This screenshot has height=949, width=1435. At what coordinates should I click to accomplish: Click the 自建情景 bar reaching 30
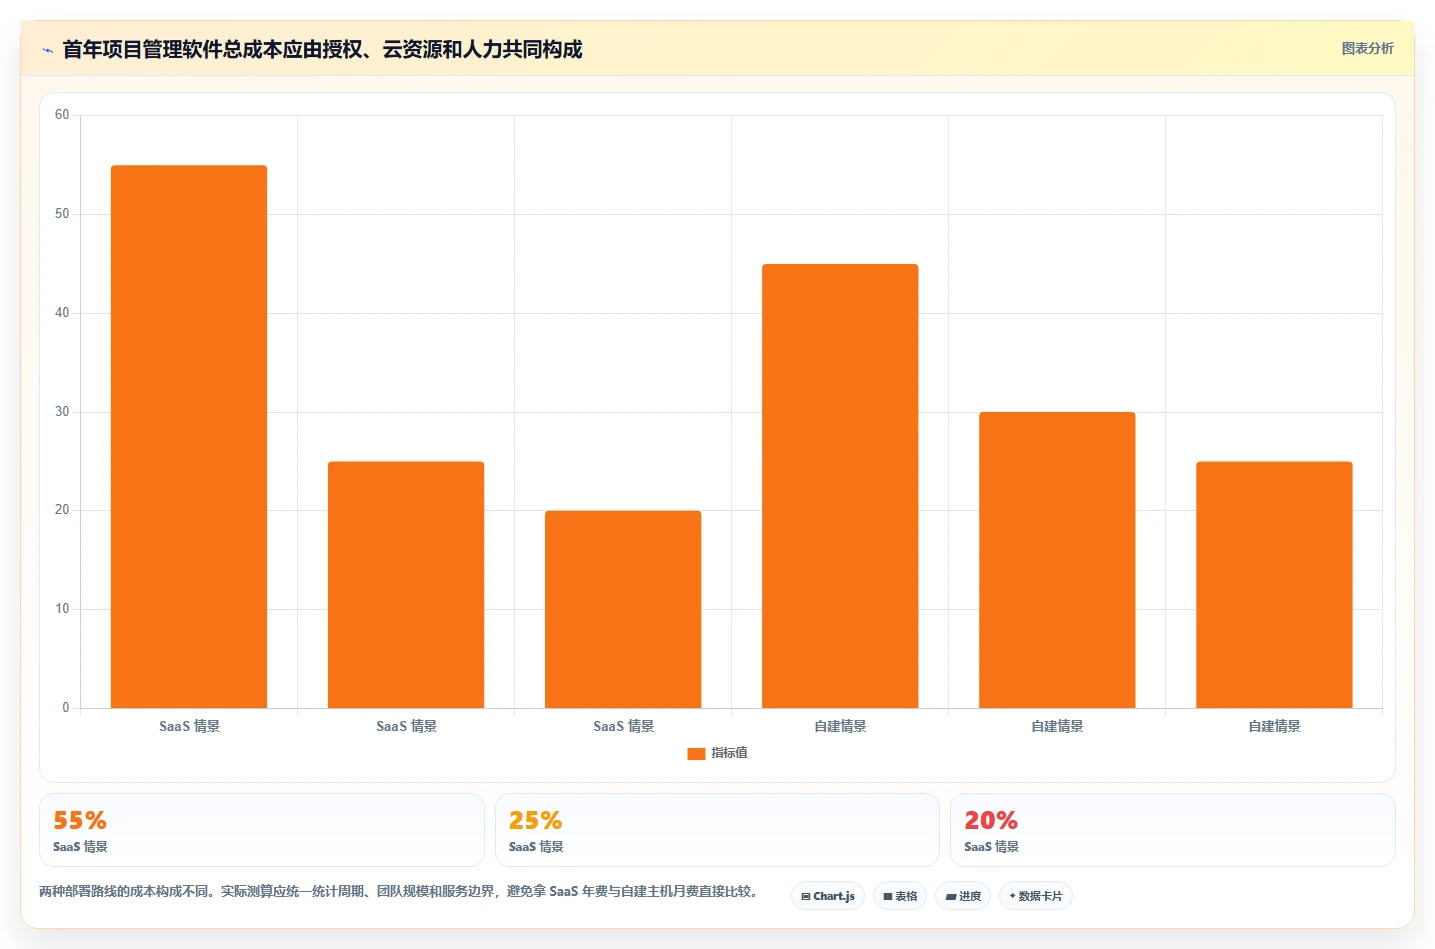pyautogui.click(x=1057, y=560)
